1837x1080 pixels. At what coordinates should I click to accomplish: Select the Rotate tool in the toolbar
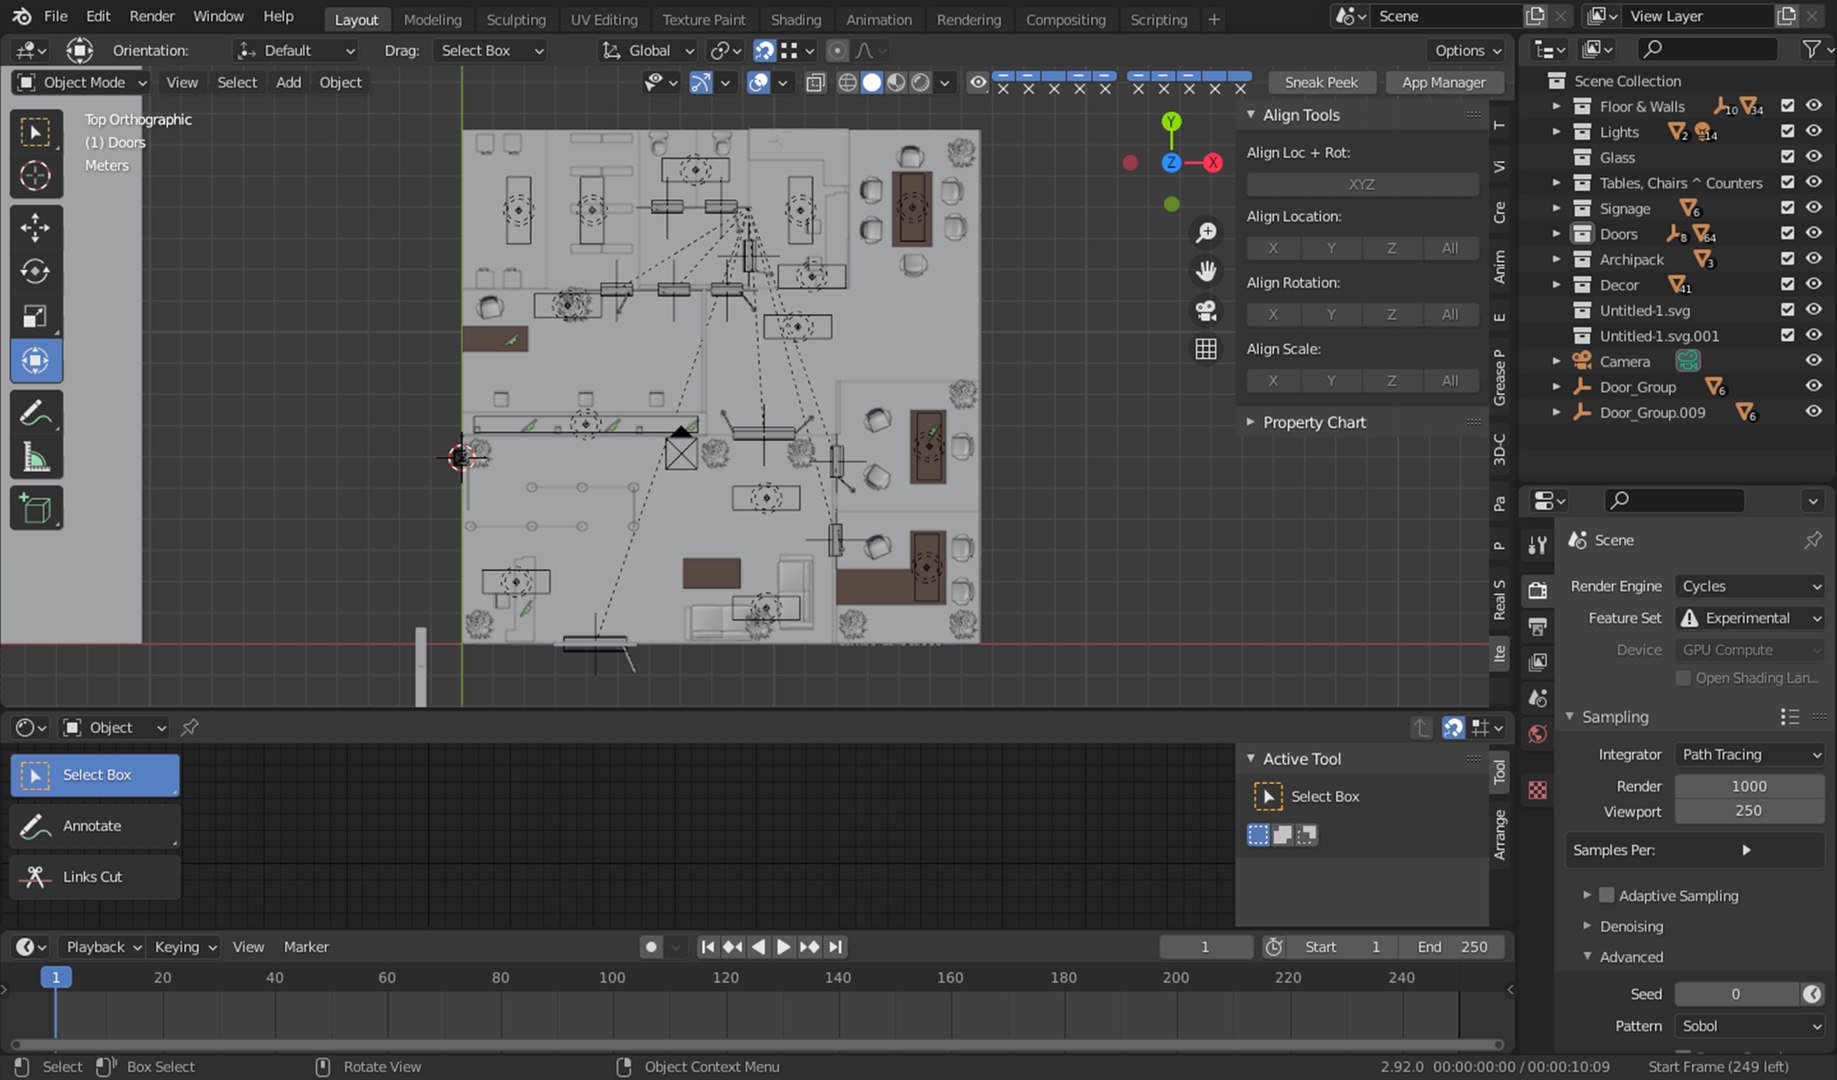pos(35,272)
